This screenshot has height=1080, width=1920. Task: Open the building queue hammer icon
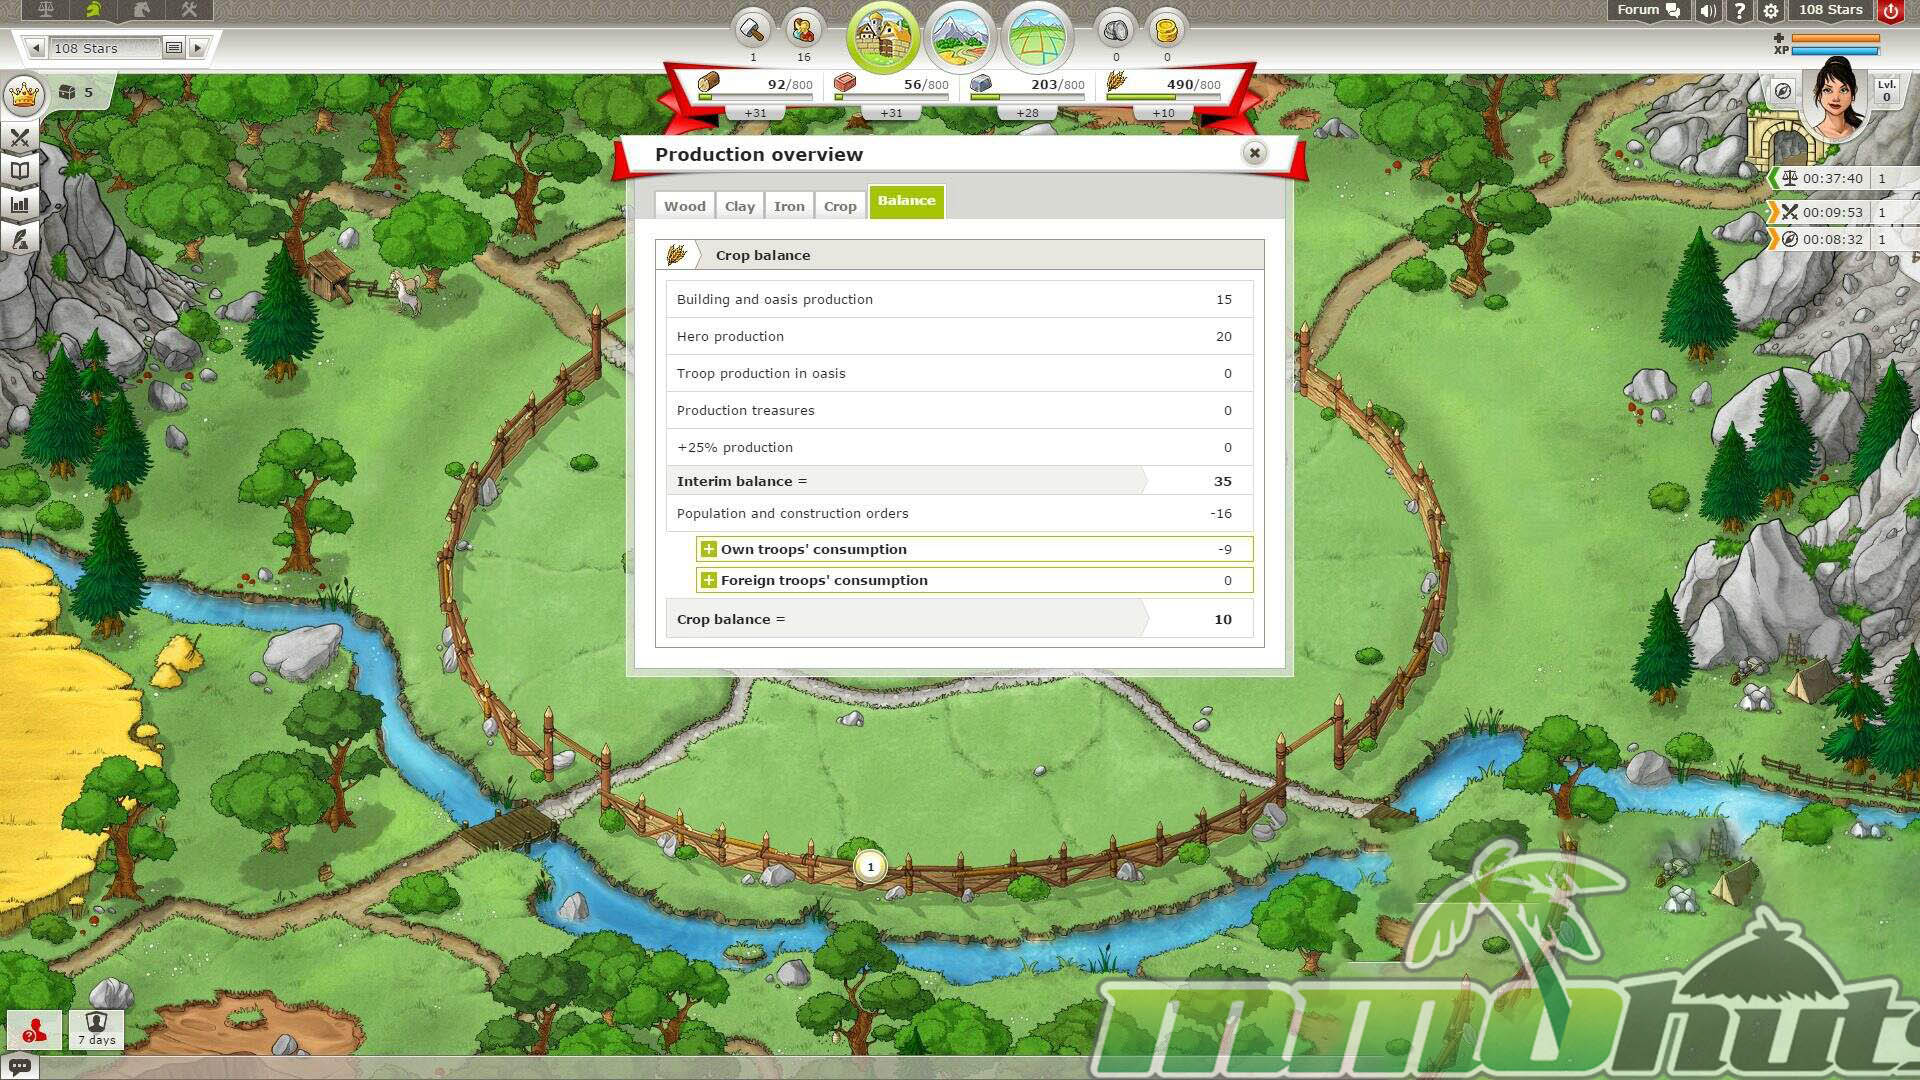(x=752, y=30)
